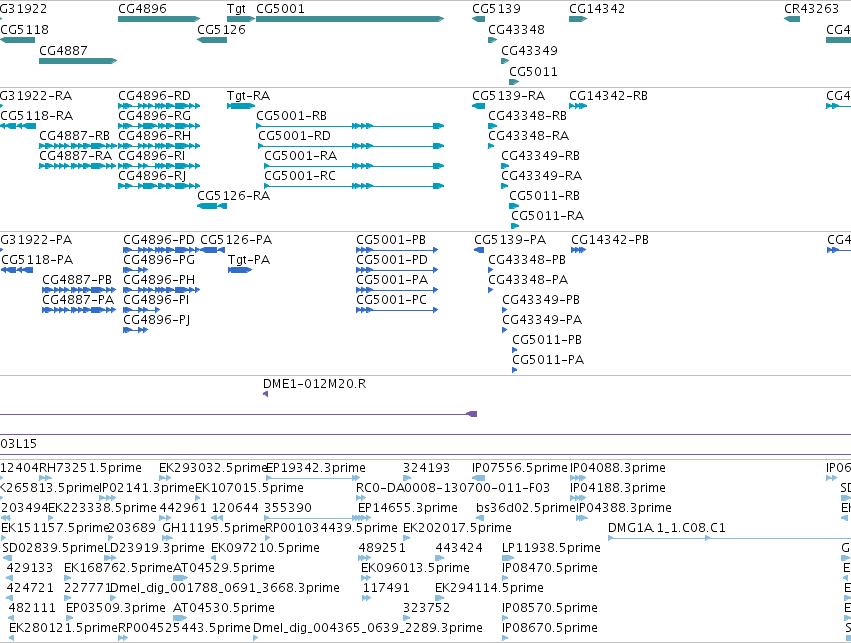
Task: Select the CG4896 gene bar
Action: 159,19
